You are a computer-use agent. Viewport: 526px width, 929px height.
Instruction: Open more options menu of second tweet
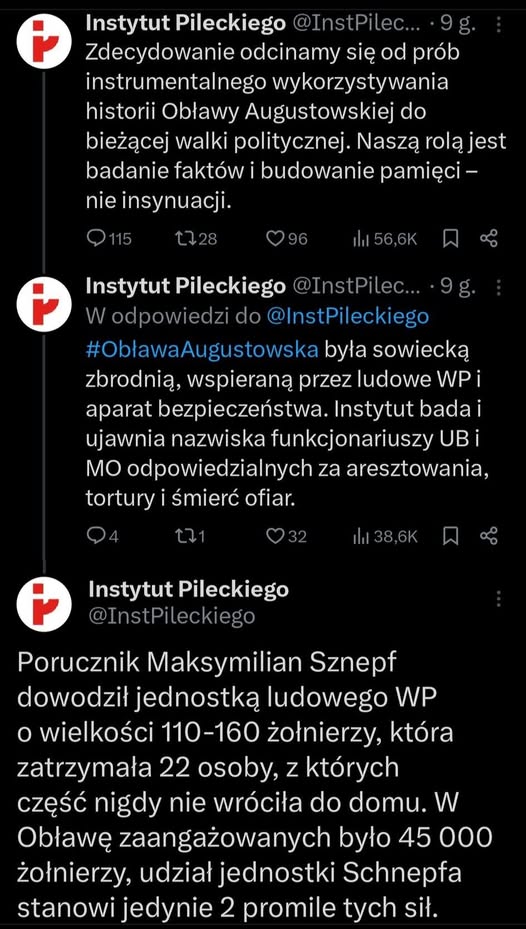point(498,288)
